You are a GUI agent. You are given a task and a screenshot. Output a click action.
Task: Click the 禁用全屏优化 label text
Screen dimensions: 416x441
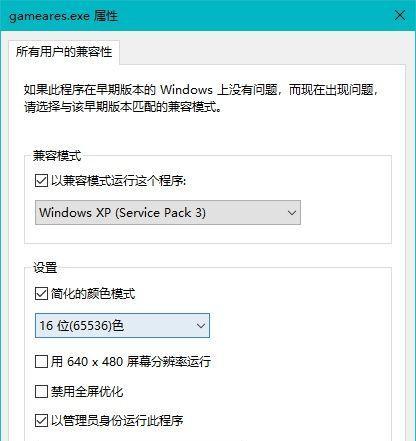[x=87, y=391]
